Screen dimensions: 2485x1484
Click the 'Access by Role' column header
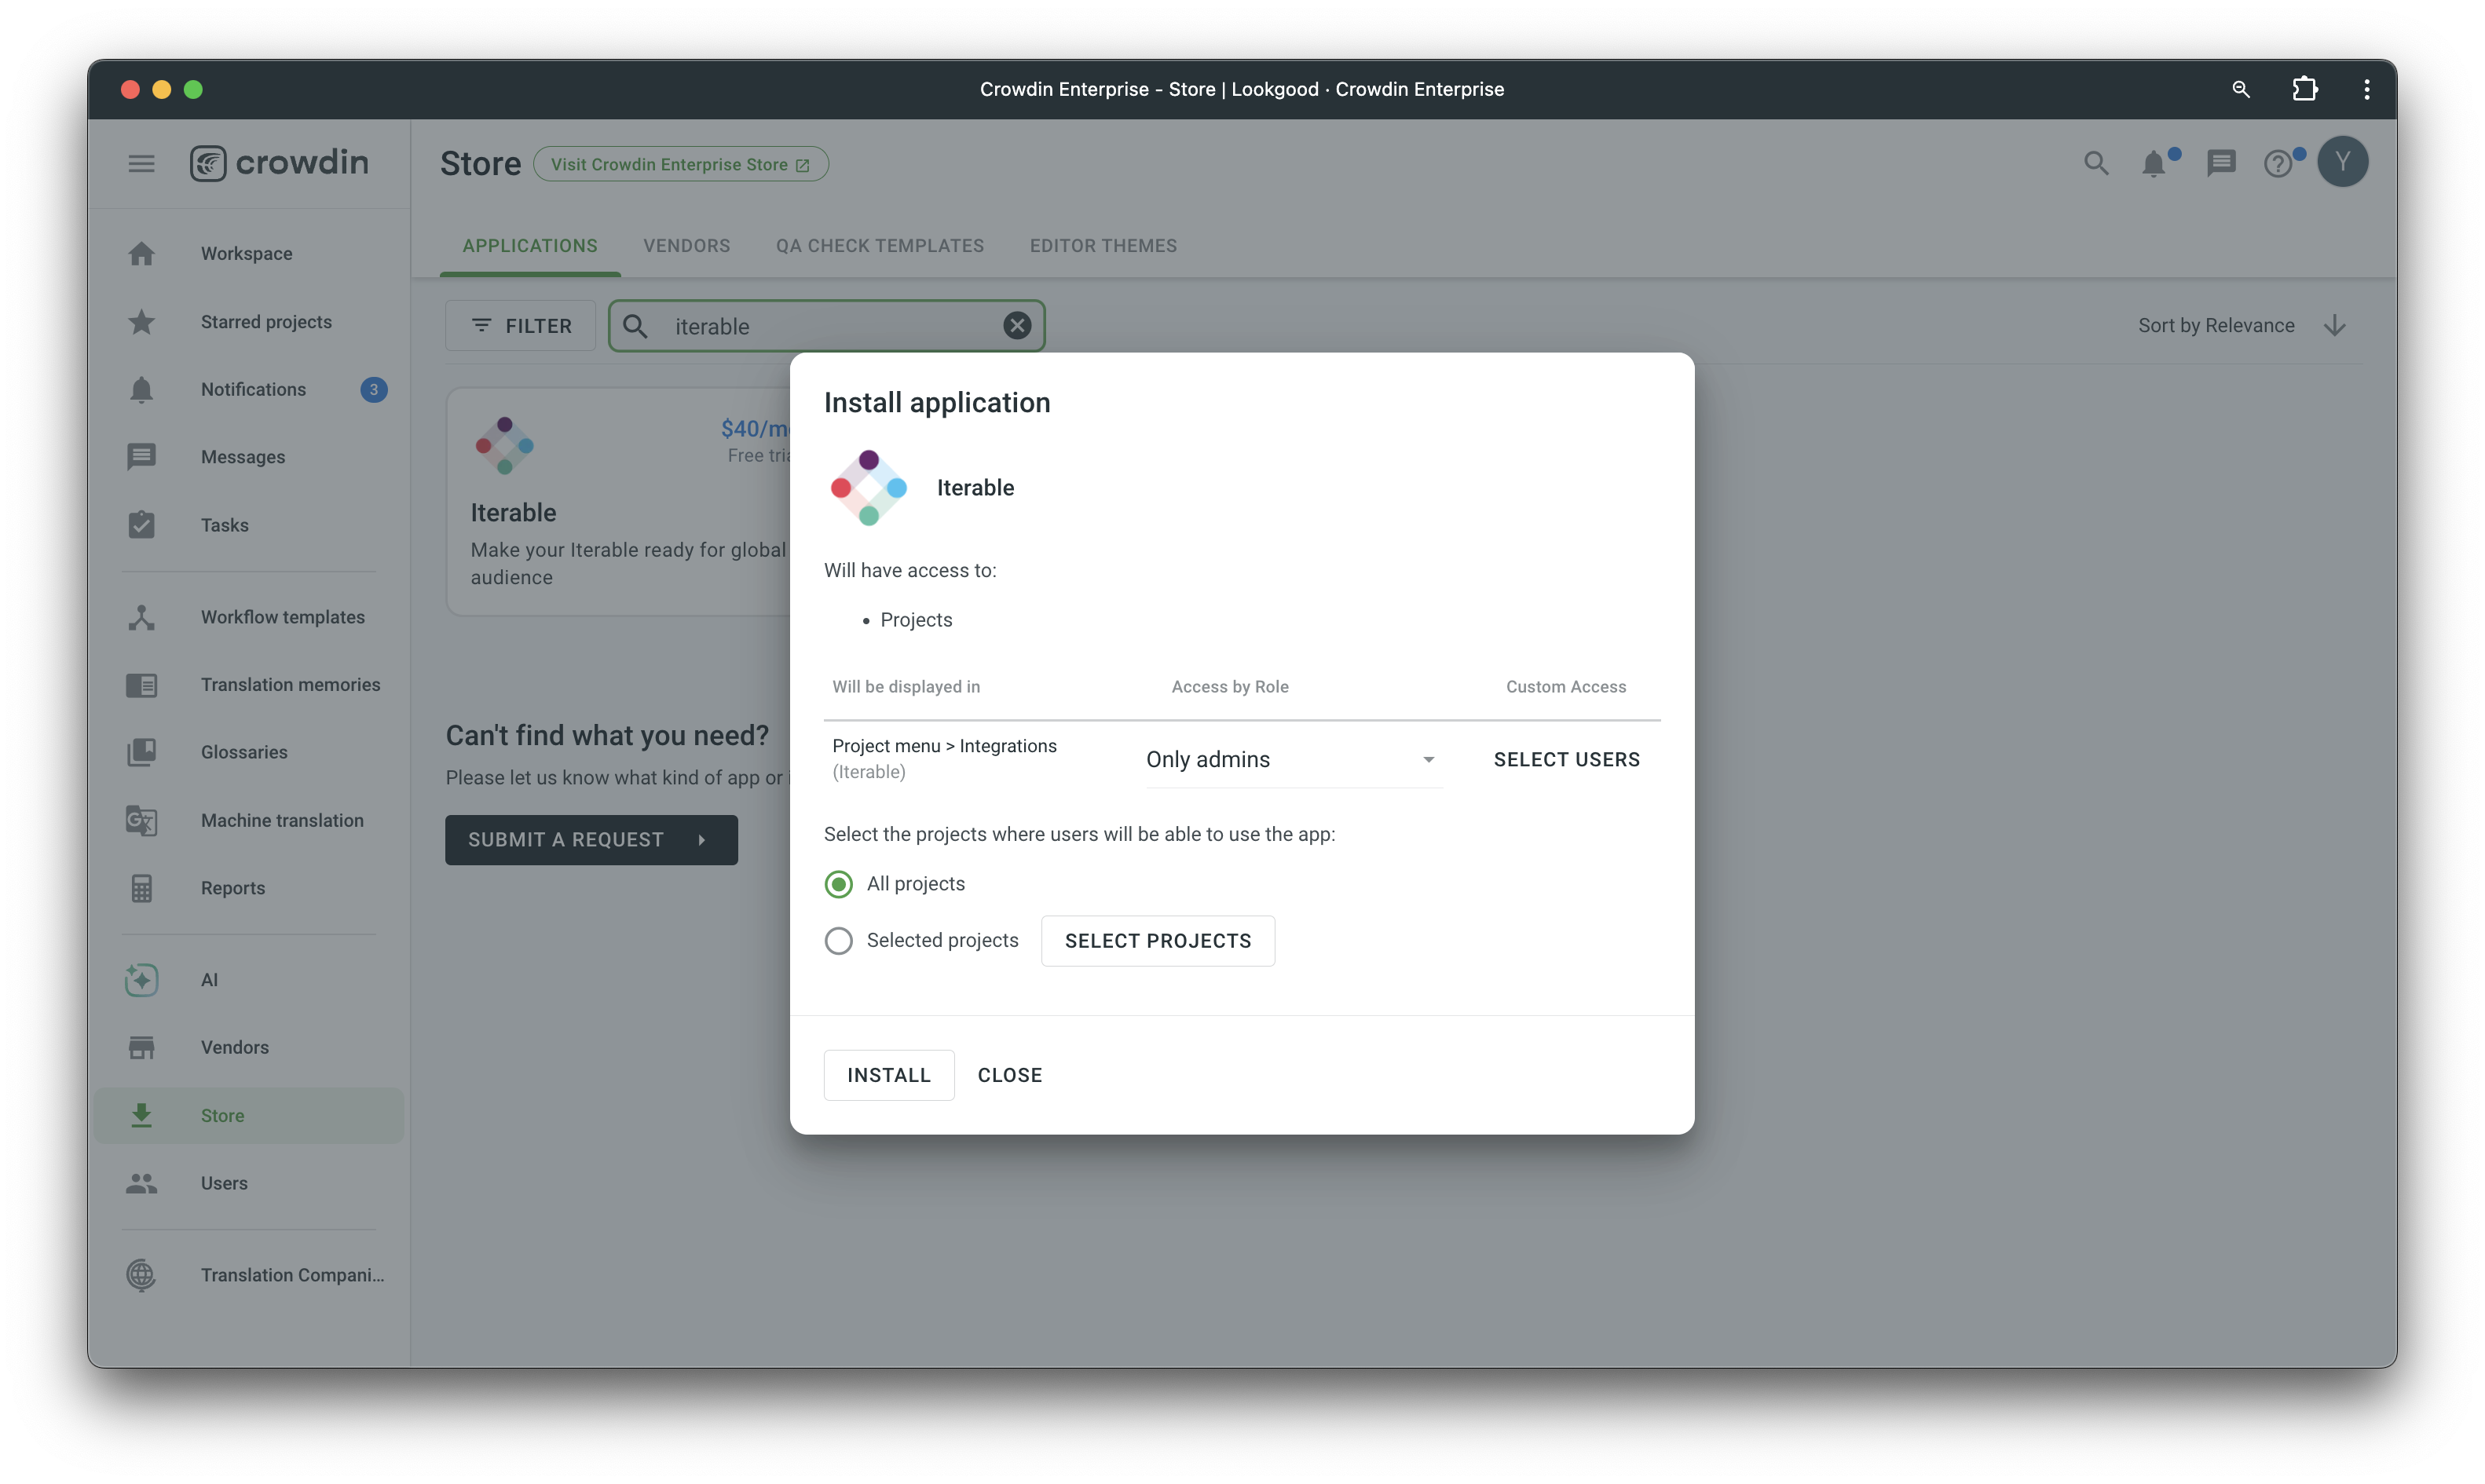pos(1229,687)
